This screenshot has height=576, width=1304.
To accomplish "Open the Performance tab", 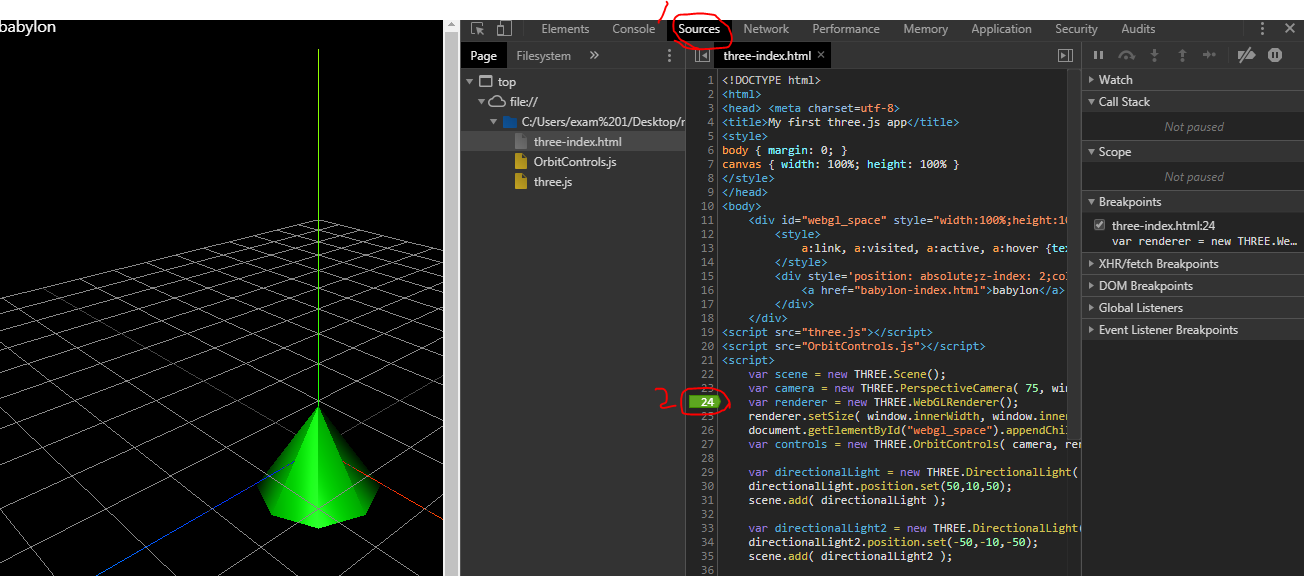I will click(846, 29).
